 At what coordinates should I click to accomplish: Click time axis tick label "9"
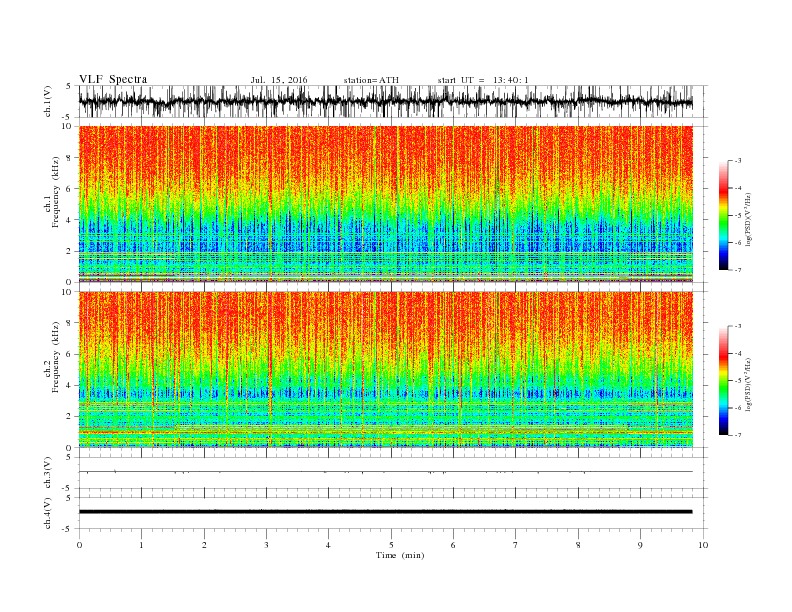coord(640,545)
